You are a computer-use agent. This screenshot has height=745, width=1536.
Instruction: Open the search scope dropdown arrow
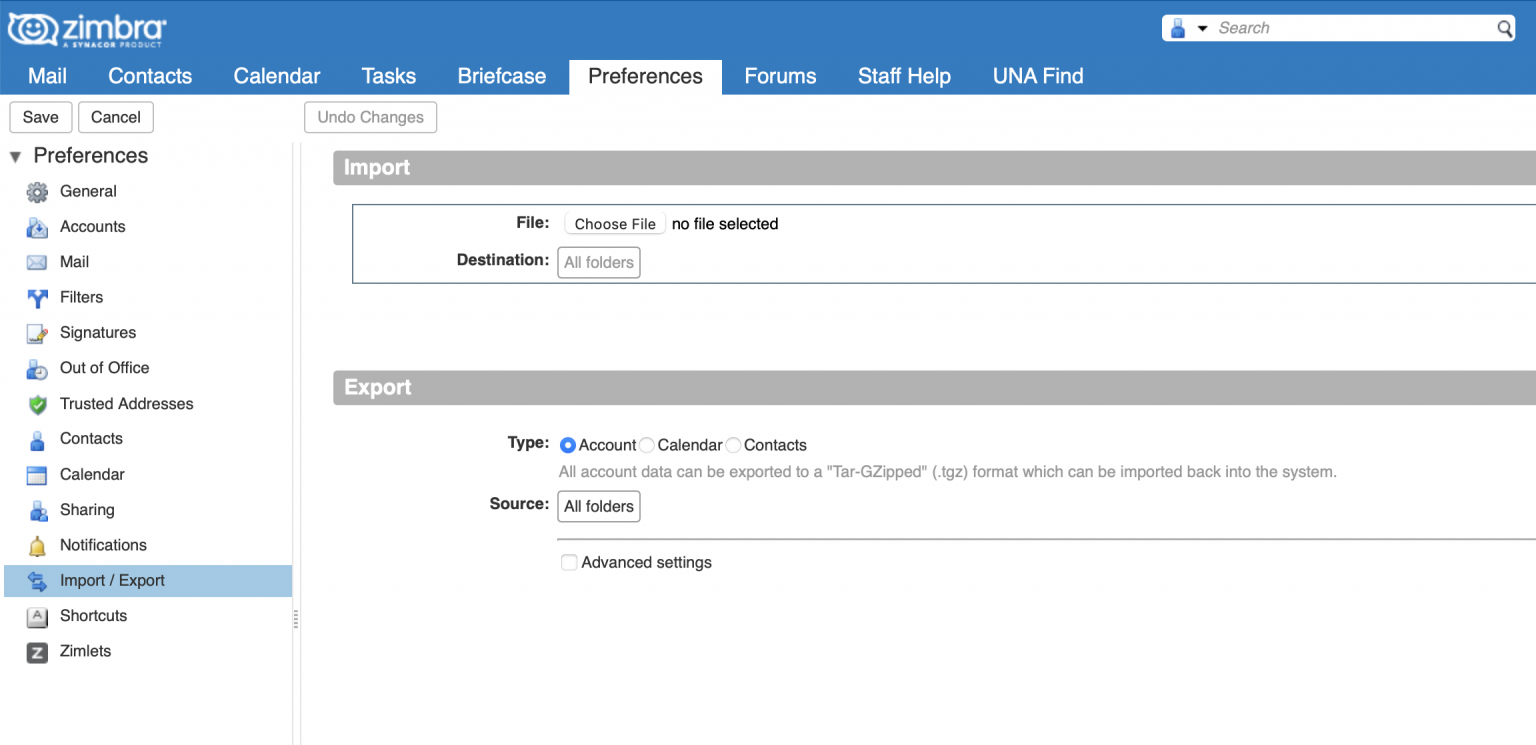coord(1200,28)
